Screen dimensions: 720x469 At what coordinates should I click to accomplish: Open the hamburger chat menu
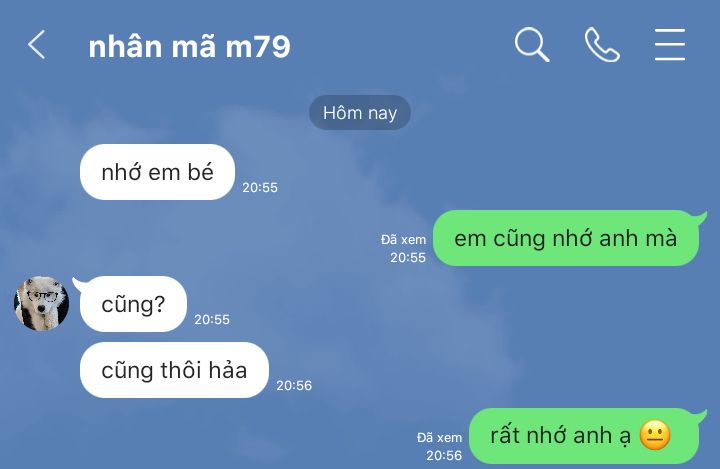point(669,45)
